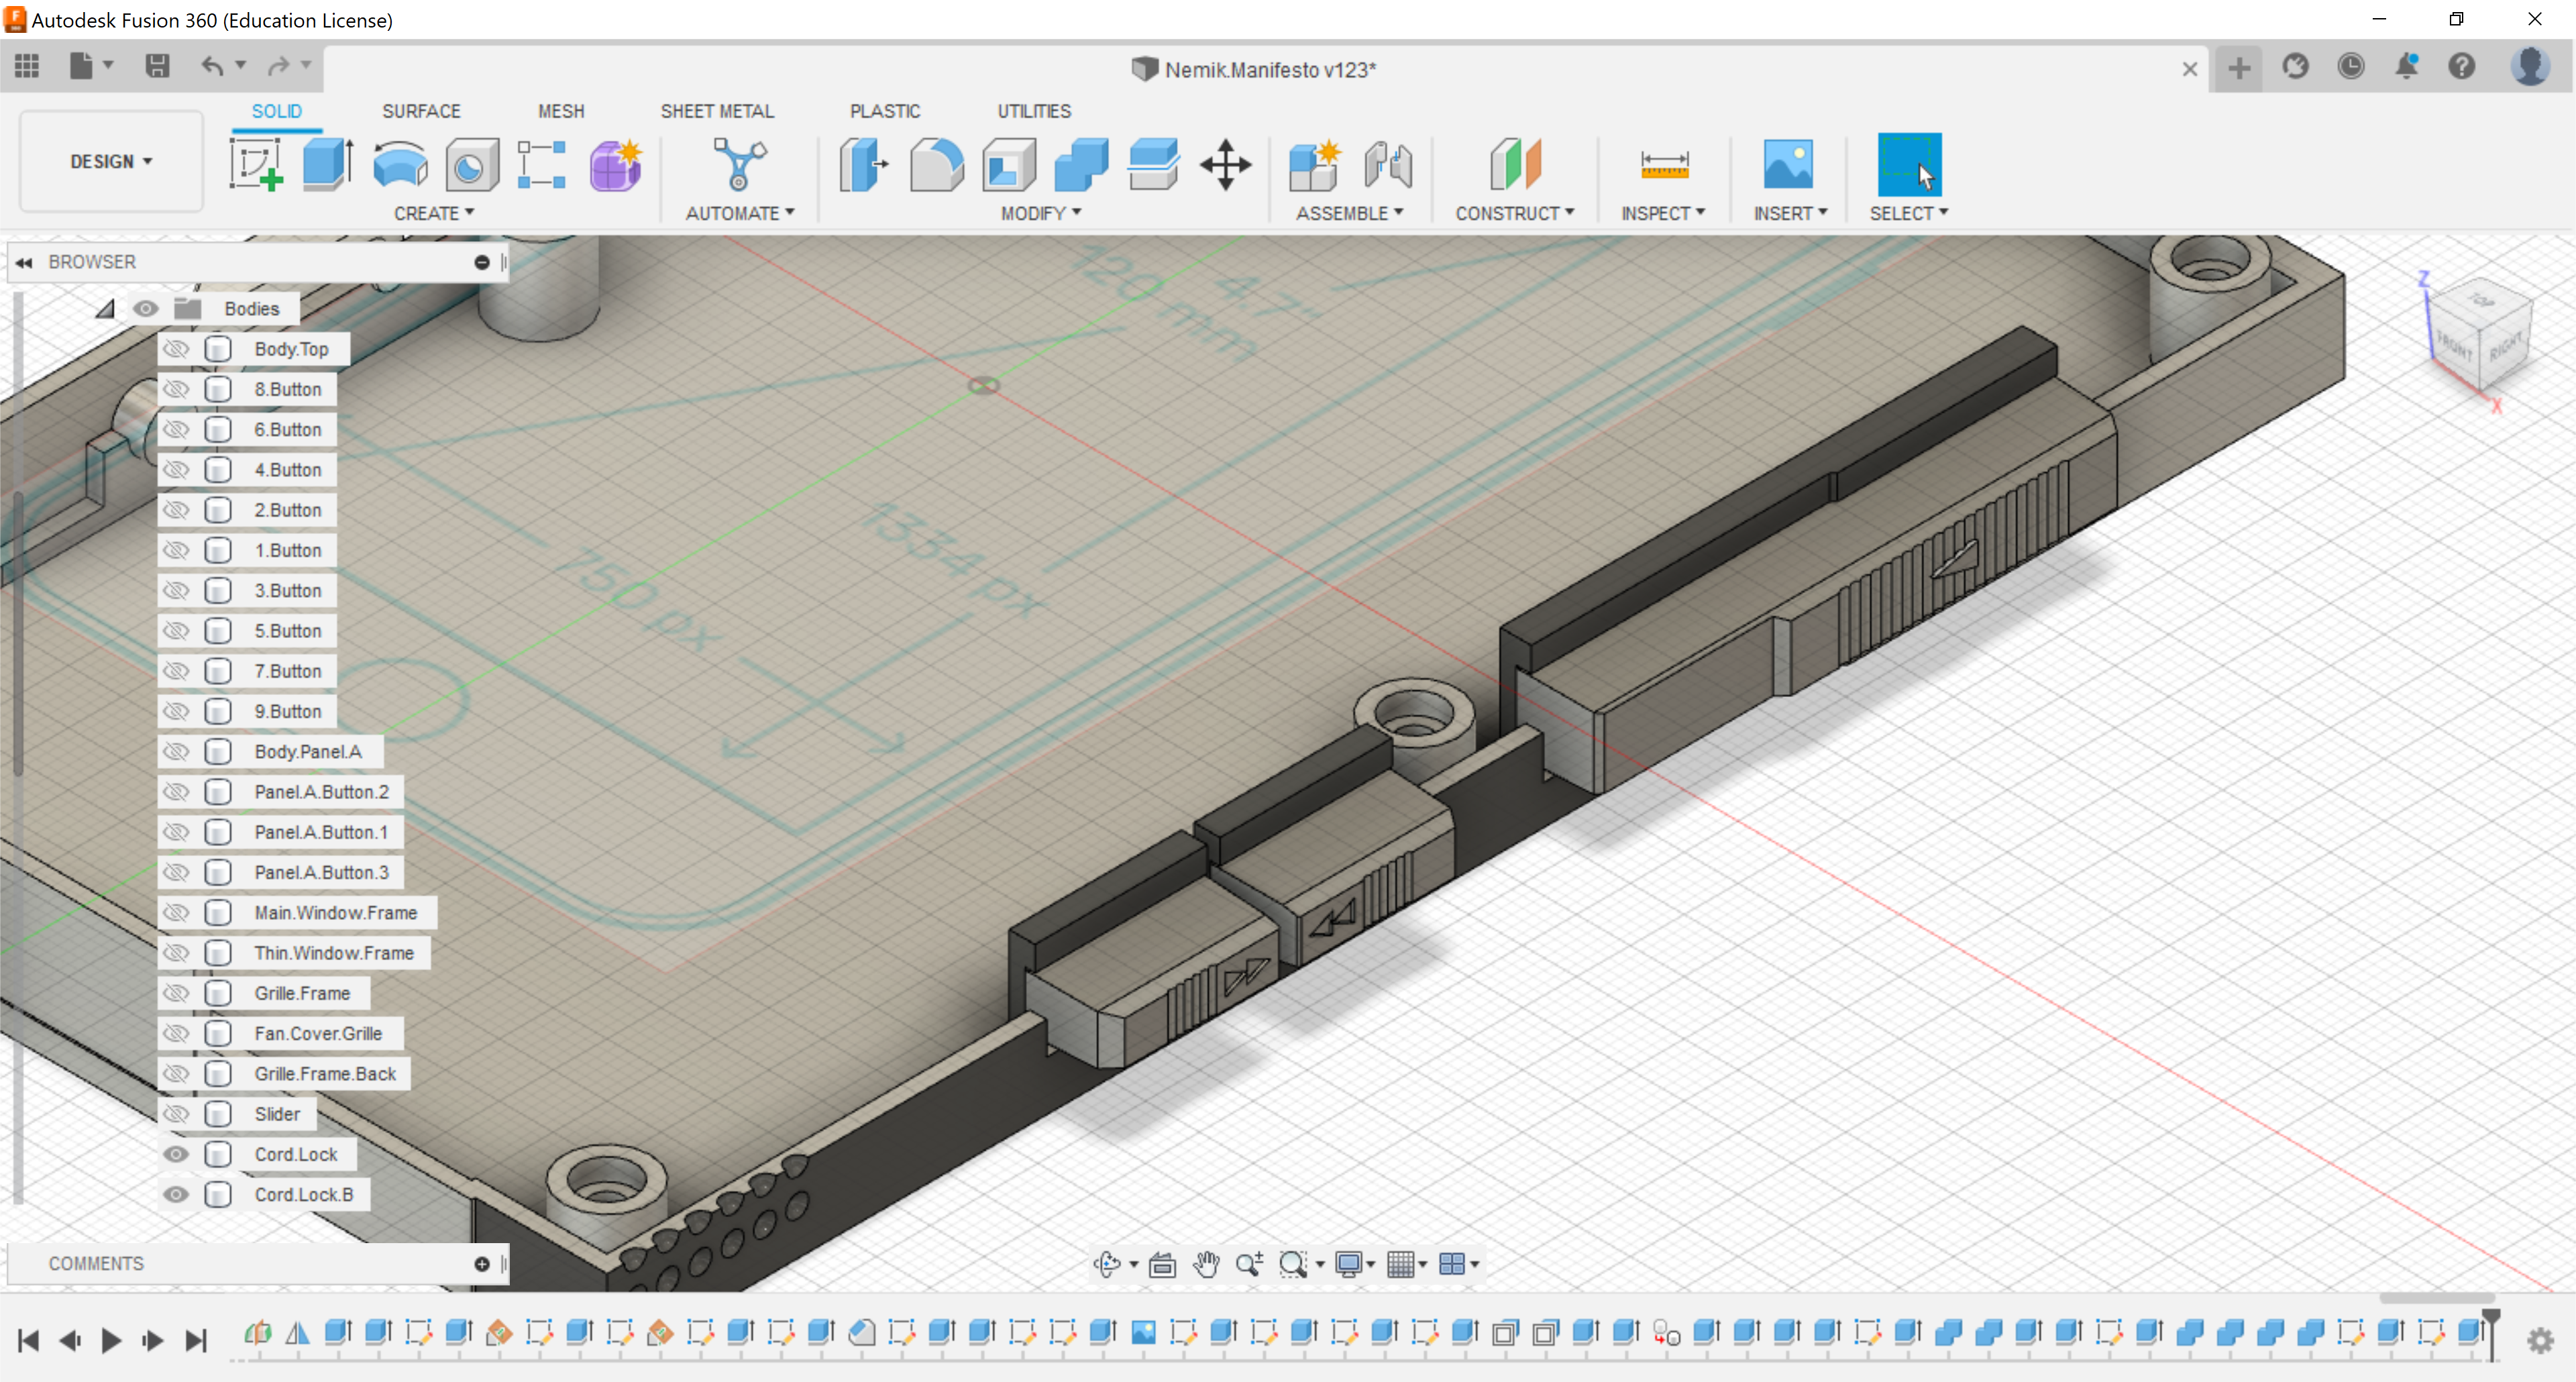Show the Slider body
The width and height of the screenshot is (2576, 1382).
click(x=176, y=1114)
